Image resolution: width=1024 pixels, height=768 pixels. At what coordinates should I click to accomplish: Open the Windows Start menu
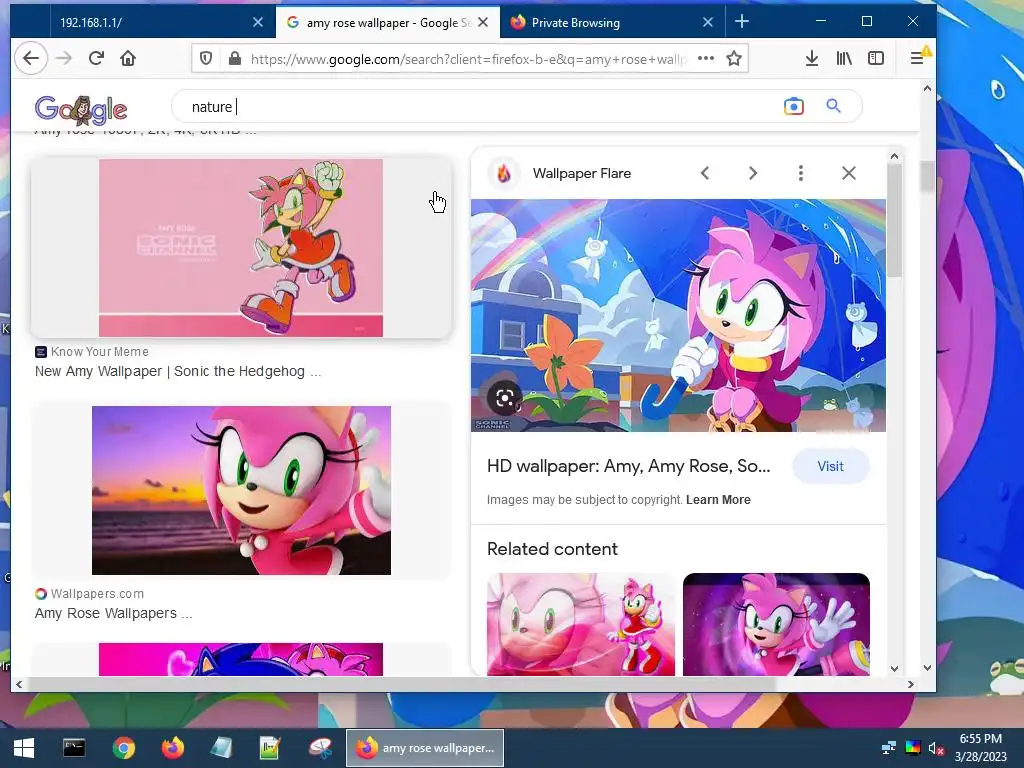tap(24, 748)
